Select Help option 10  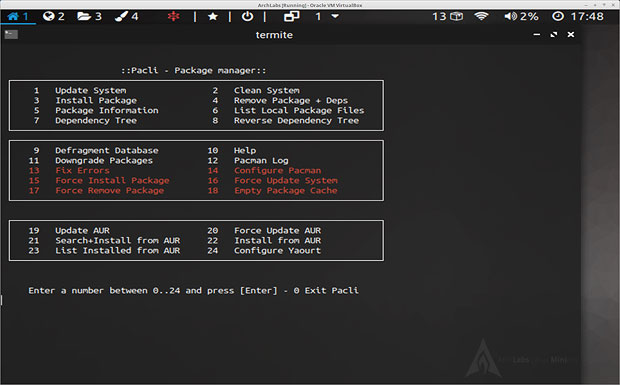tap(245, 151)
